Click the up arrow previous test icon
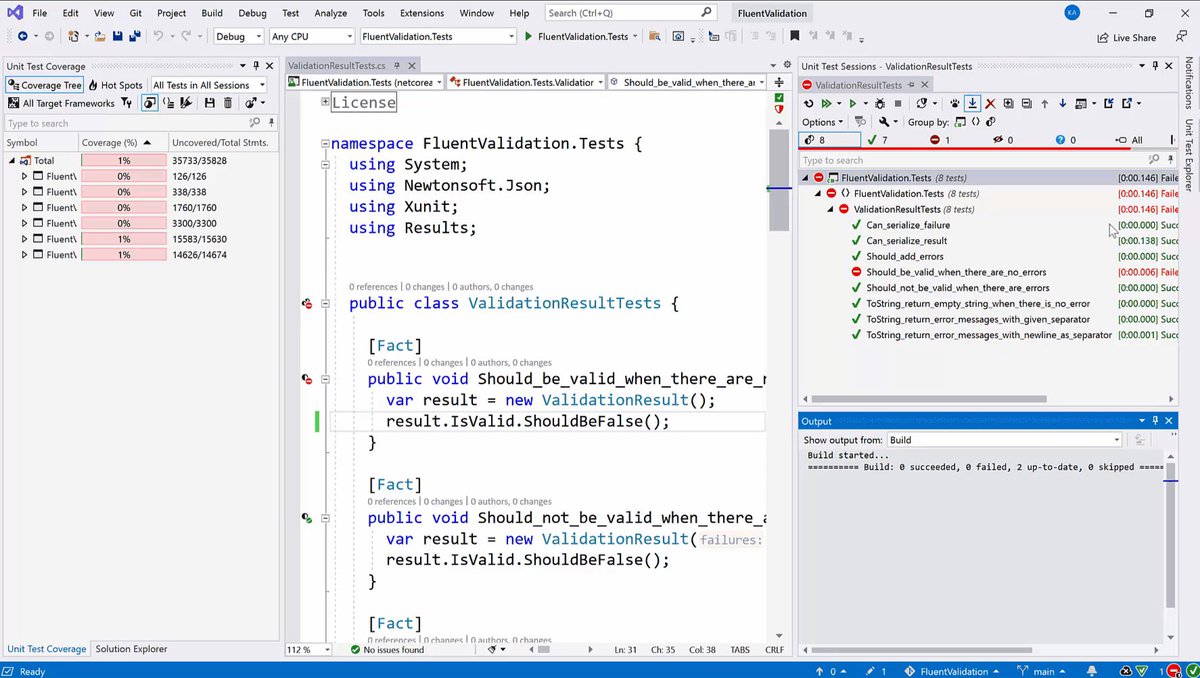 point(1044,103)
